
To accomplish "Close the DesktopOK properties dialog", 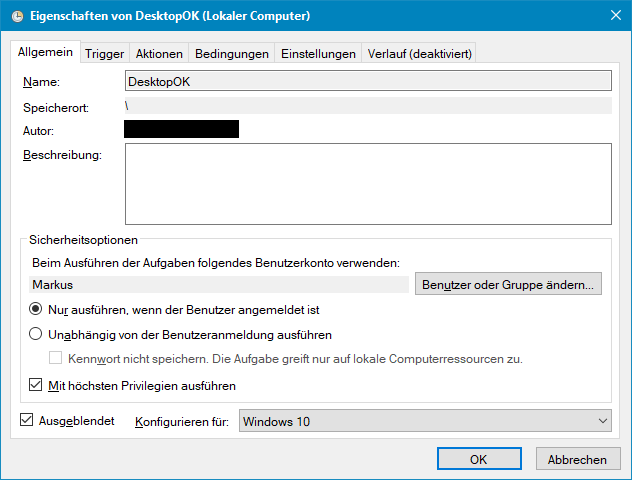I will click(x=615, y=15).
